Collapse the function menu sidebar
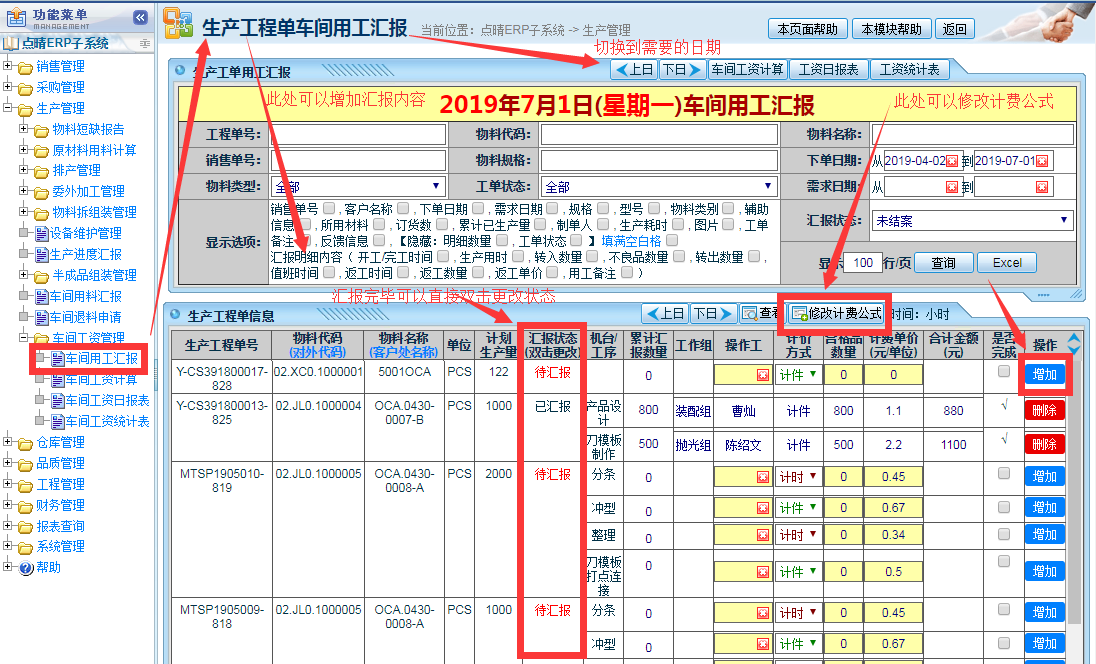The image size is (1096, 664). coord(140,17)
